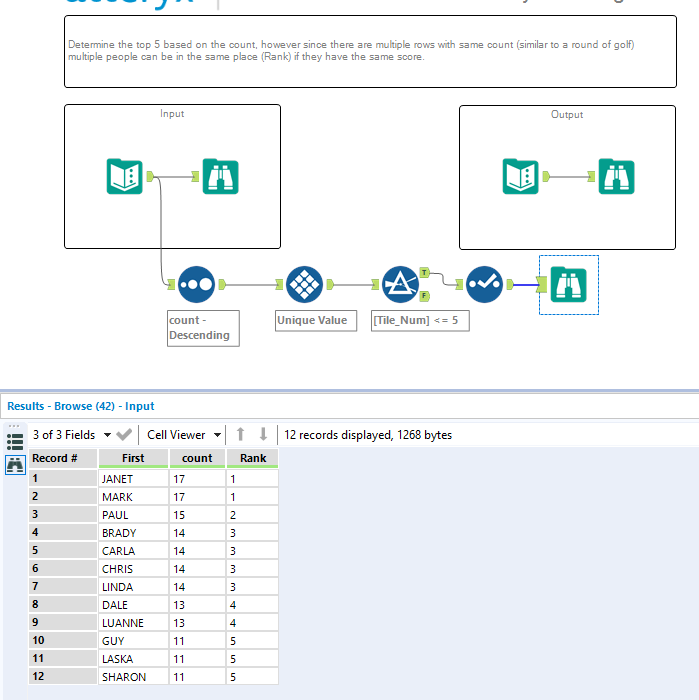Click the BRADY cell
This screenshot has height=700, width=699.
click(133, 533)
